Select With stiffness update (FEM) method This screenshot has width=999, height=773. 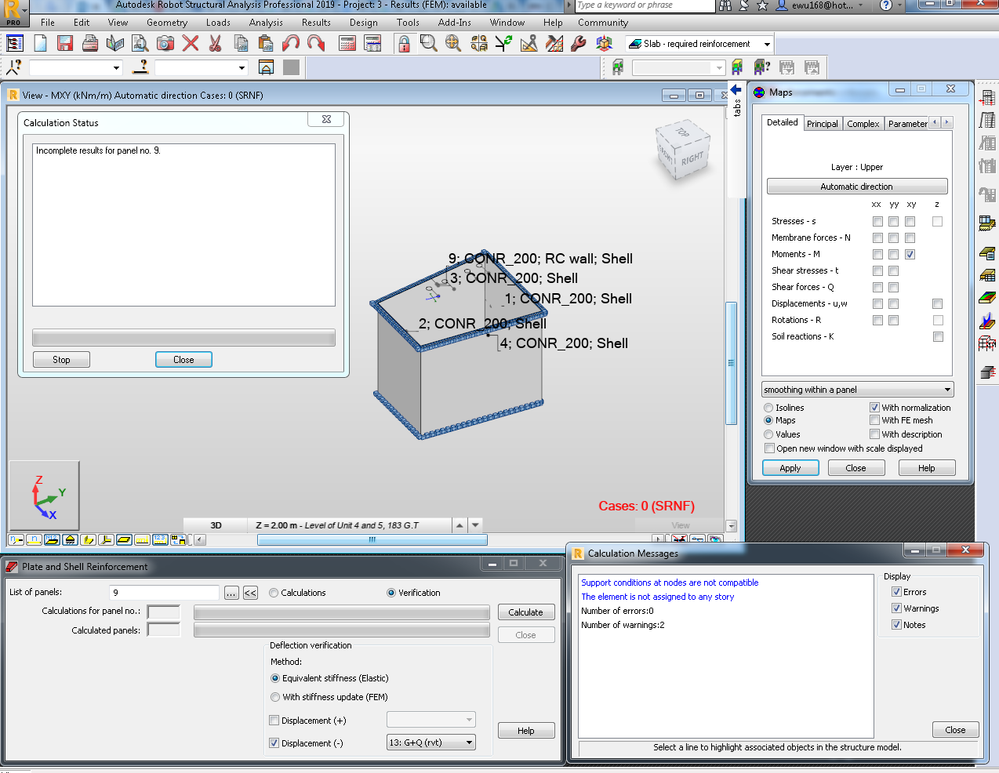pos(275,697)
